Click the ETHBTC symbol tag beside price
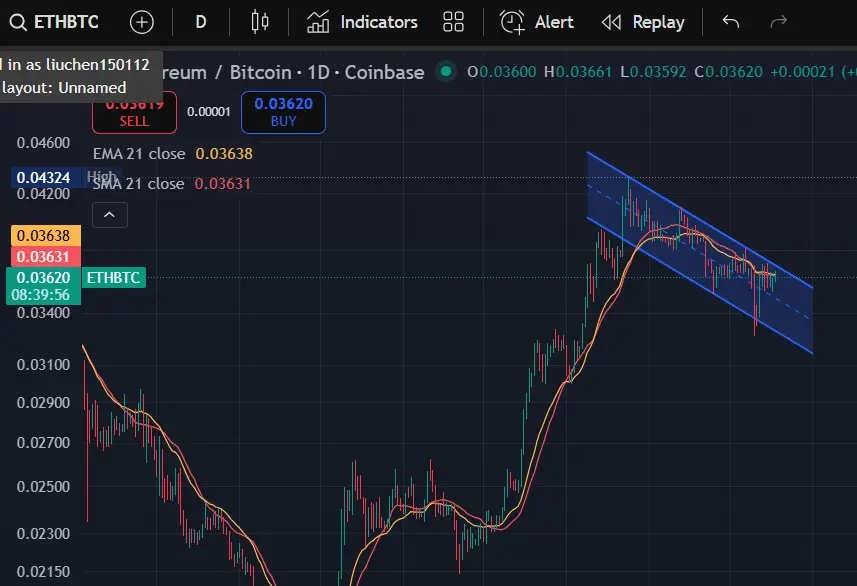This screenshot has width=857, height=586. click(114, 277)
